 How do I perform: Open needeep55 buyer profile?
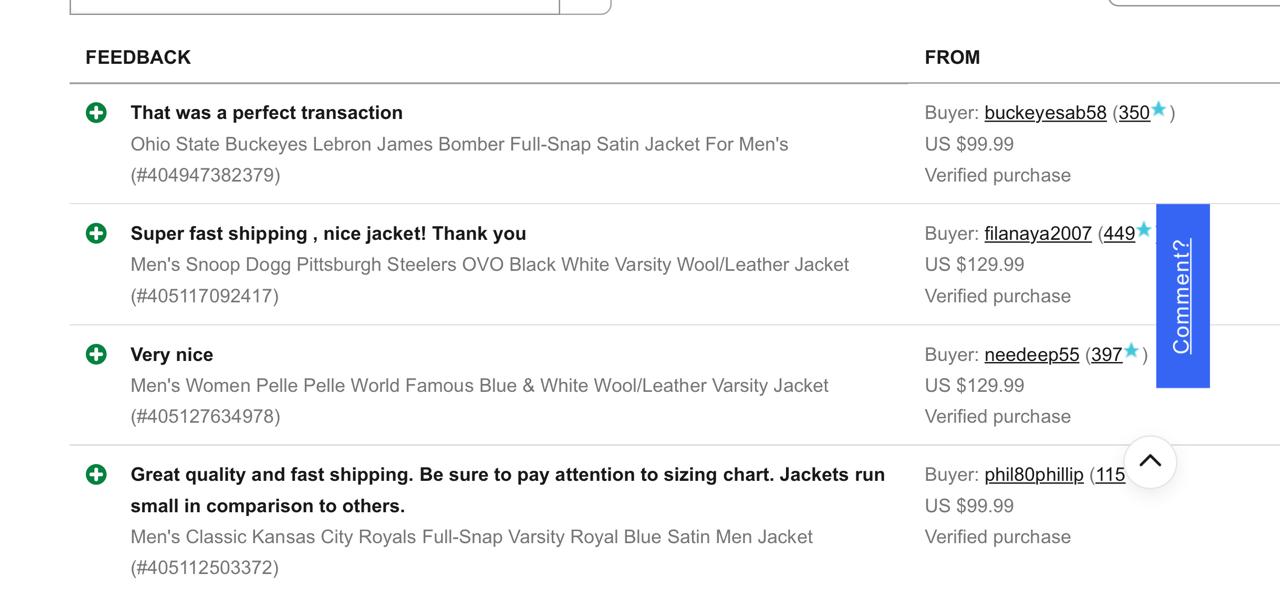coord(1031,355)
